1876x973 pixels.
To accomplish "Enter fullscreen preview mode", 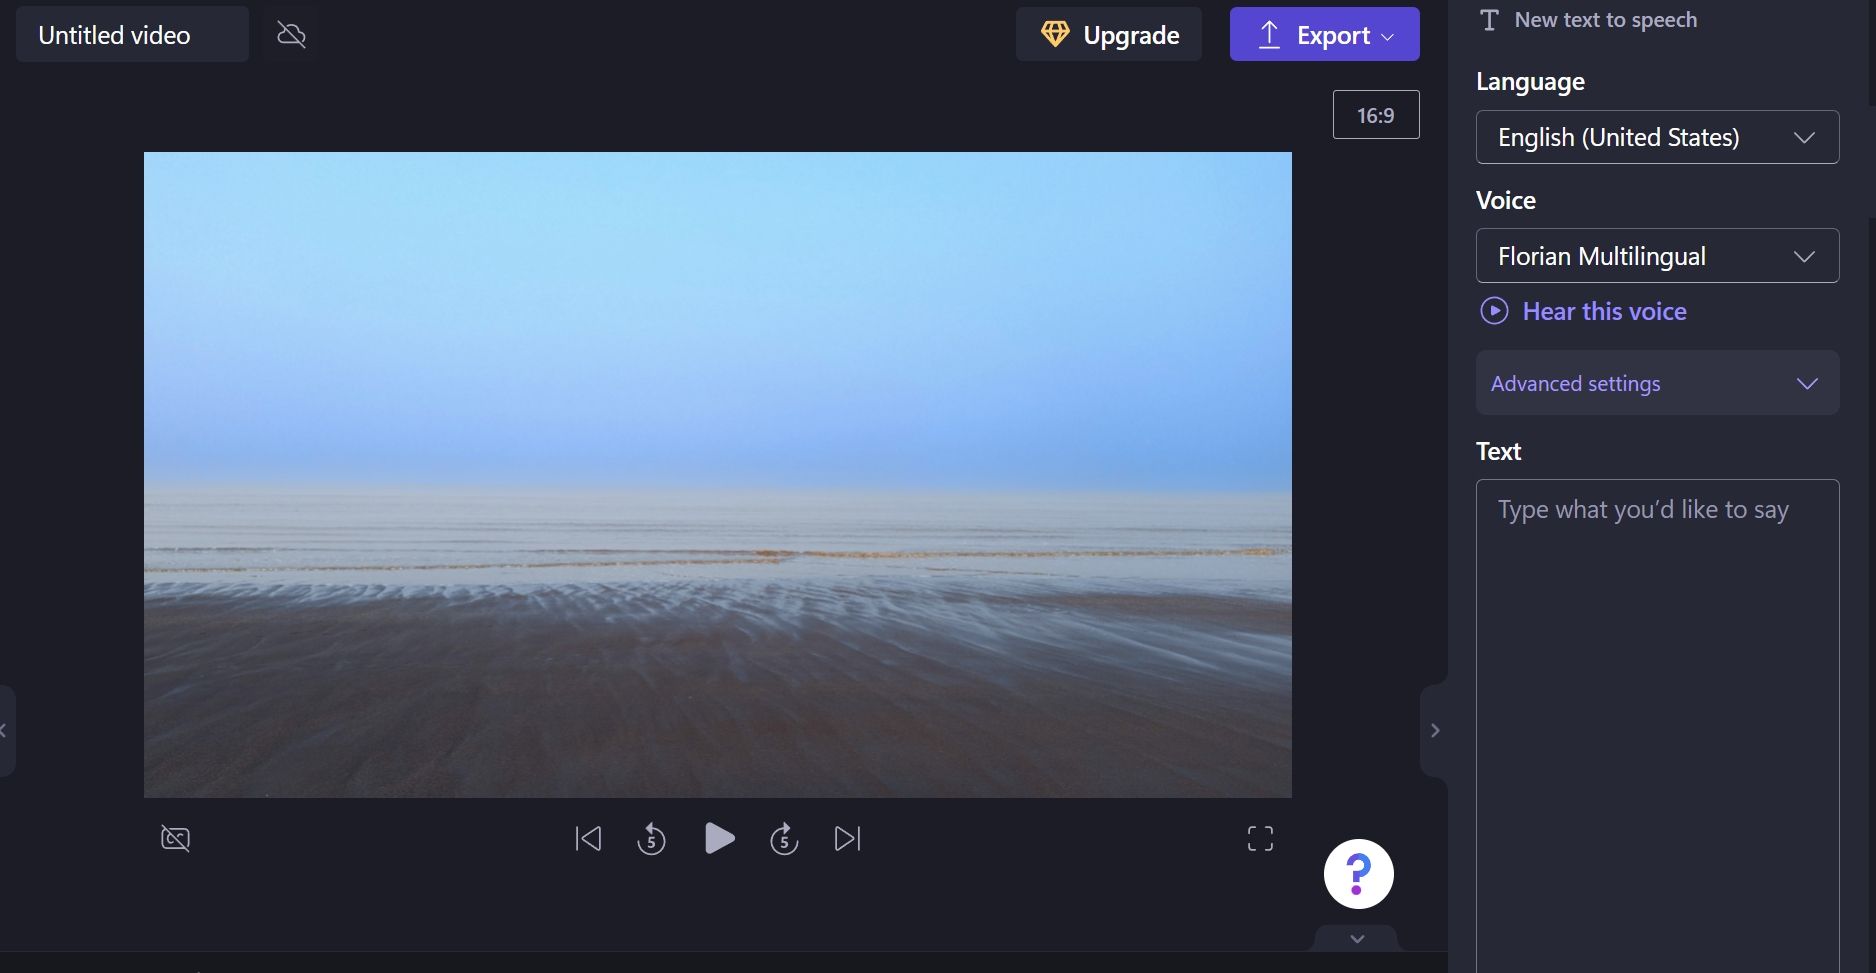I will click(1260, 838).
